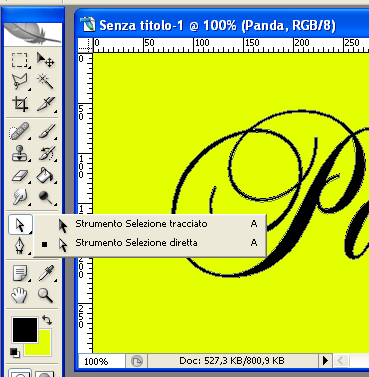Screen dimensions: 369x377
Task: Activate the Magic Wand tool
Action: [x=45, y=82]
